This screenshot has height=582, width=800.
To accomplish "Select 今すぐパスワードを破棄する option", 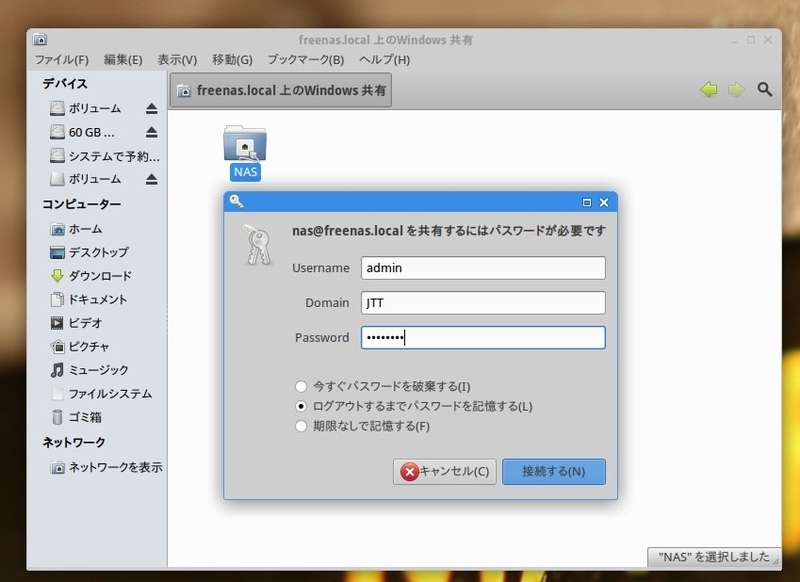I will [x=301, y=386].
